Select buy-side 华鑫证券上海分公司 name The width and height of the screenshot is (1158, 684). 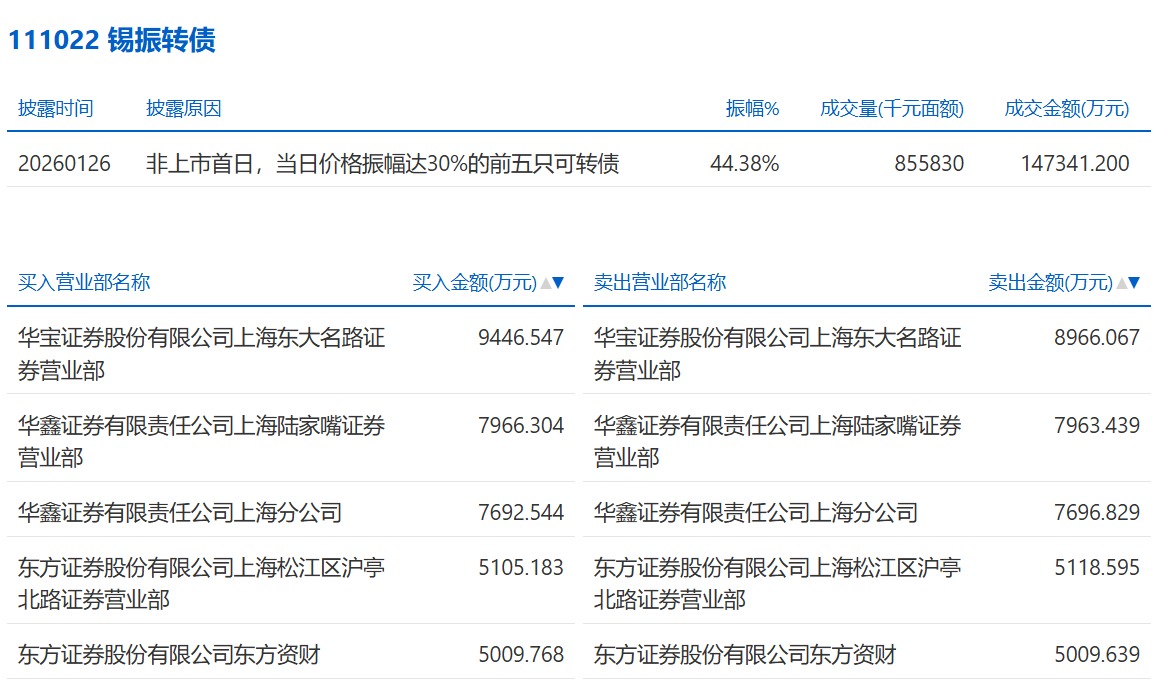point(179,512)
